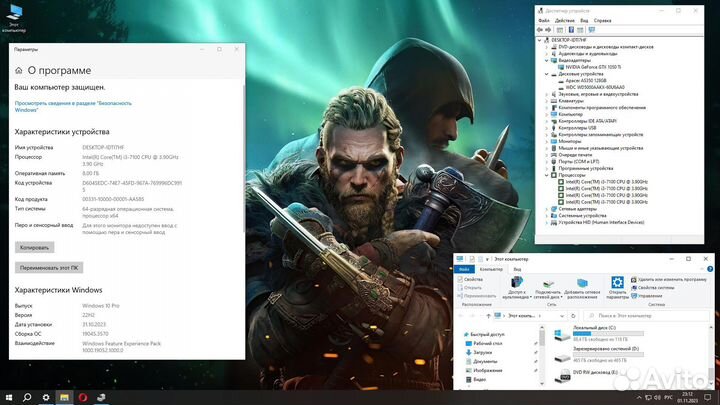Click the back arrow in Device Manager toolbar

[x=540, y=30]
